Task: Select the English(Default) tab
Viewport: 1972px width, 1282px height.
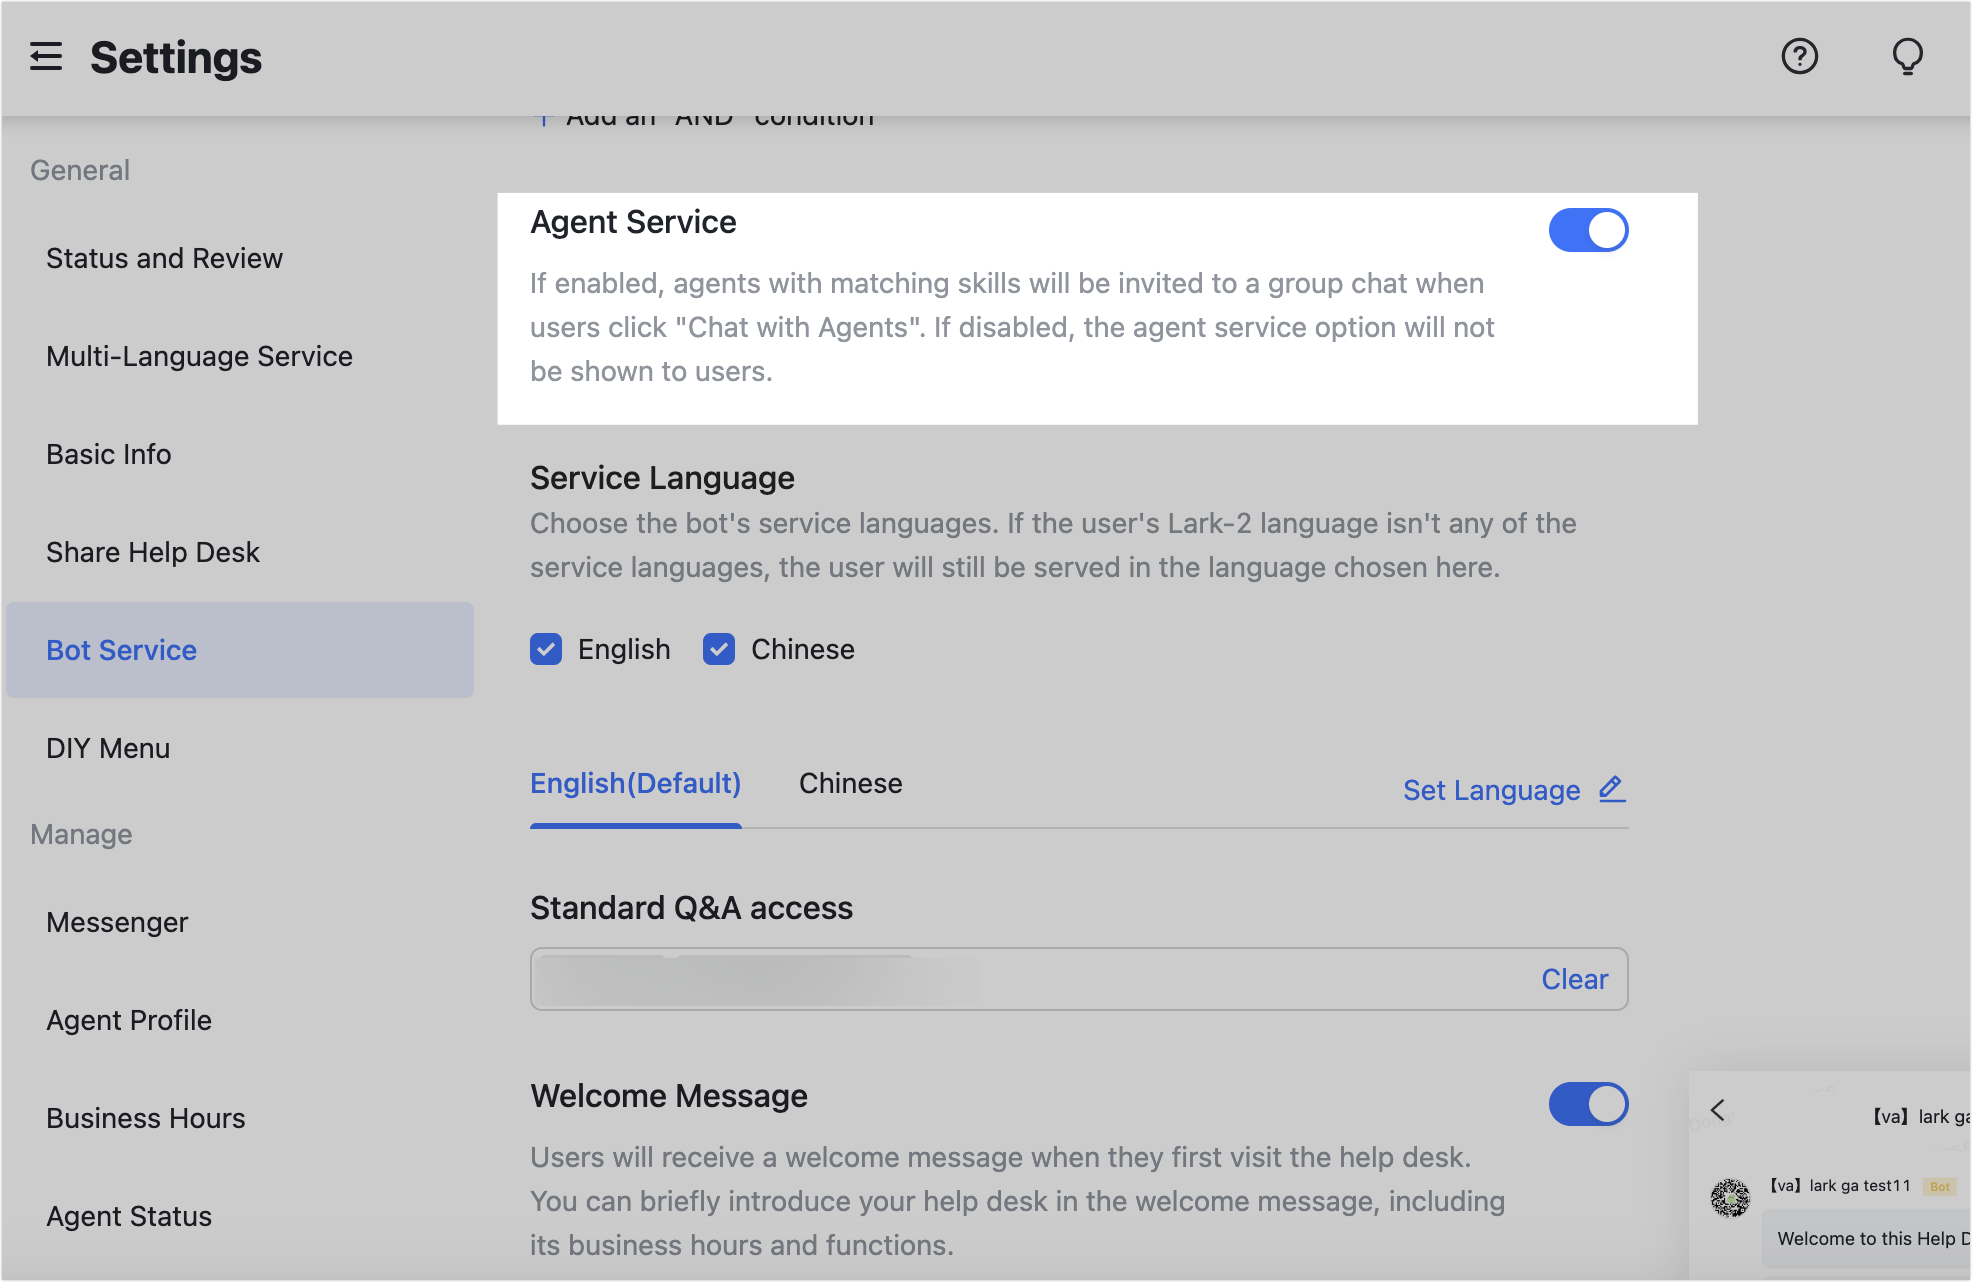Action: [634, 783]
